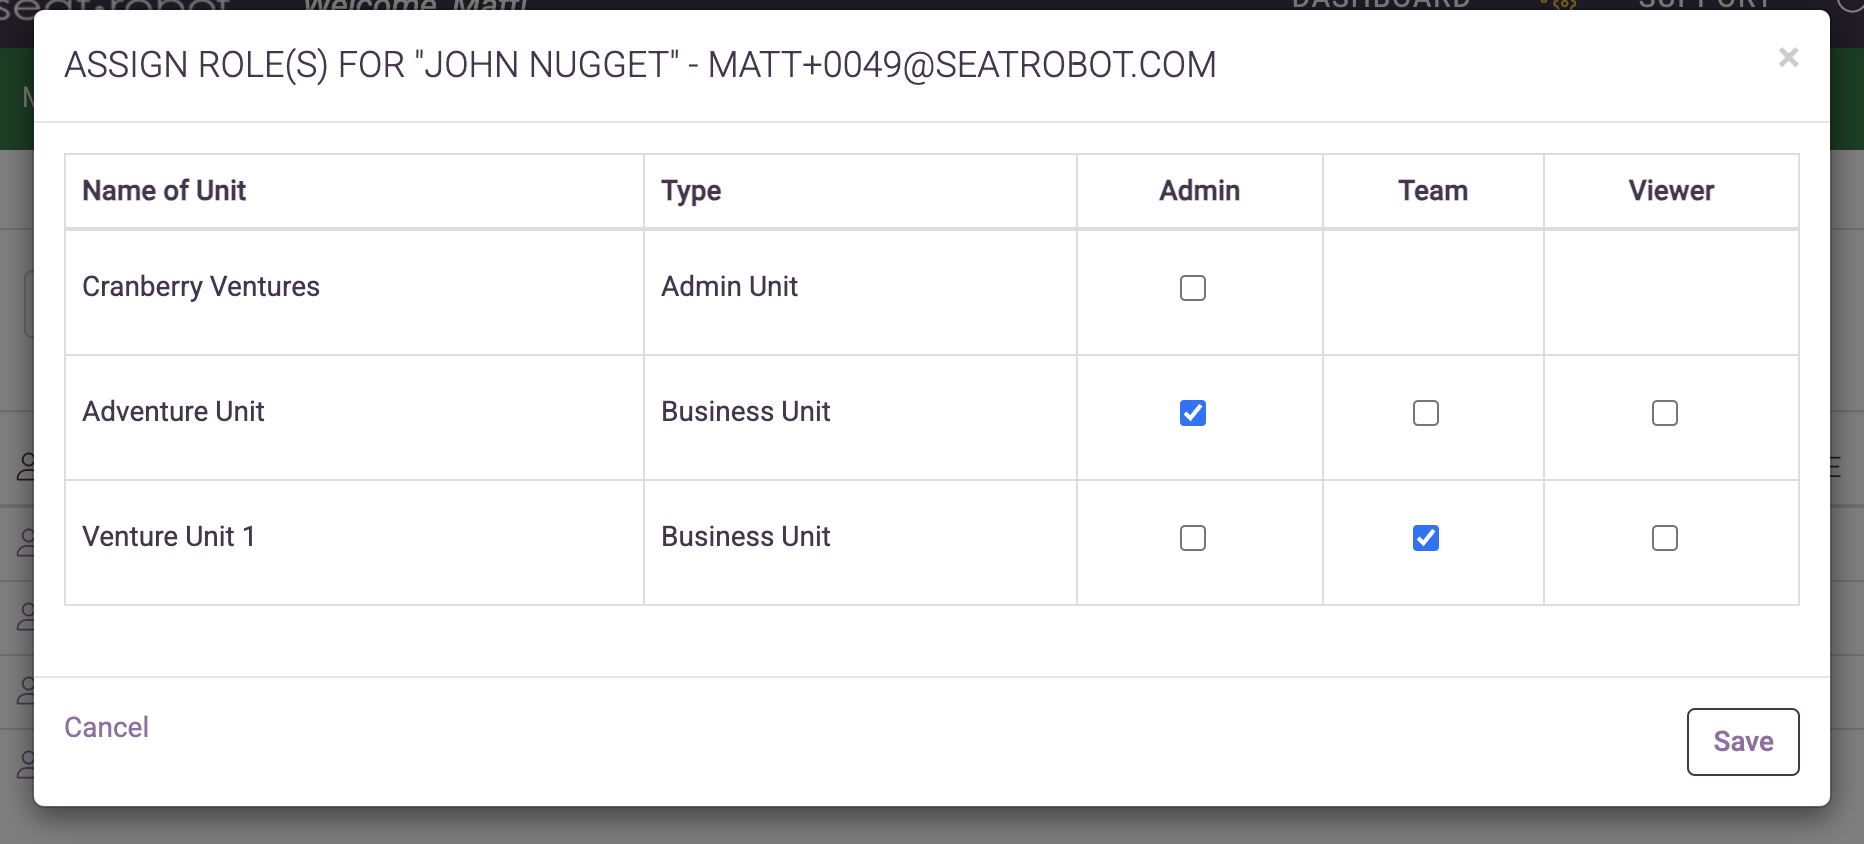1864x844 pixels.
Task: Click the Cancel link
Action: tap(106, 727)
